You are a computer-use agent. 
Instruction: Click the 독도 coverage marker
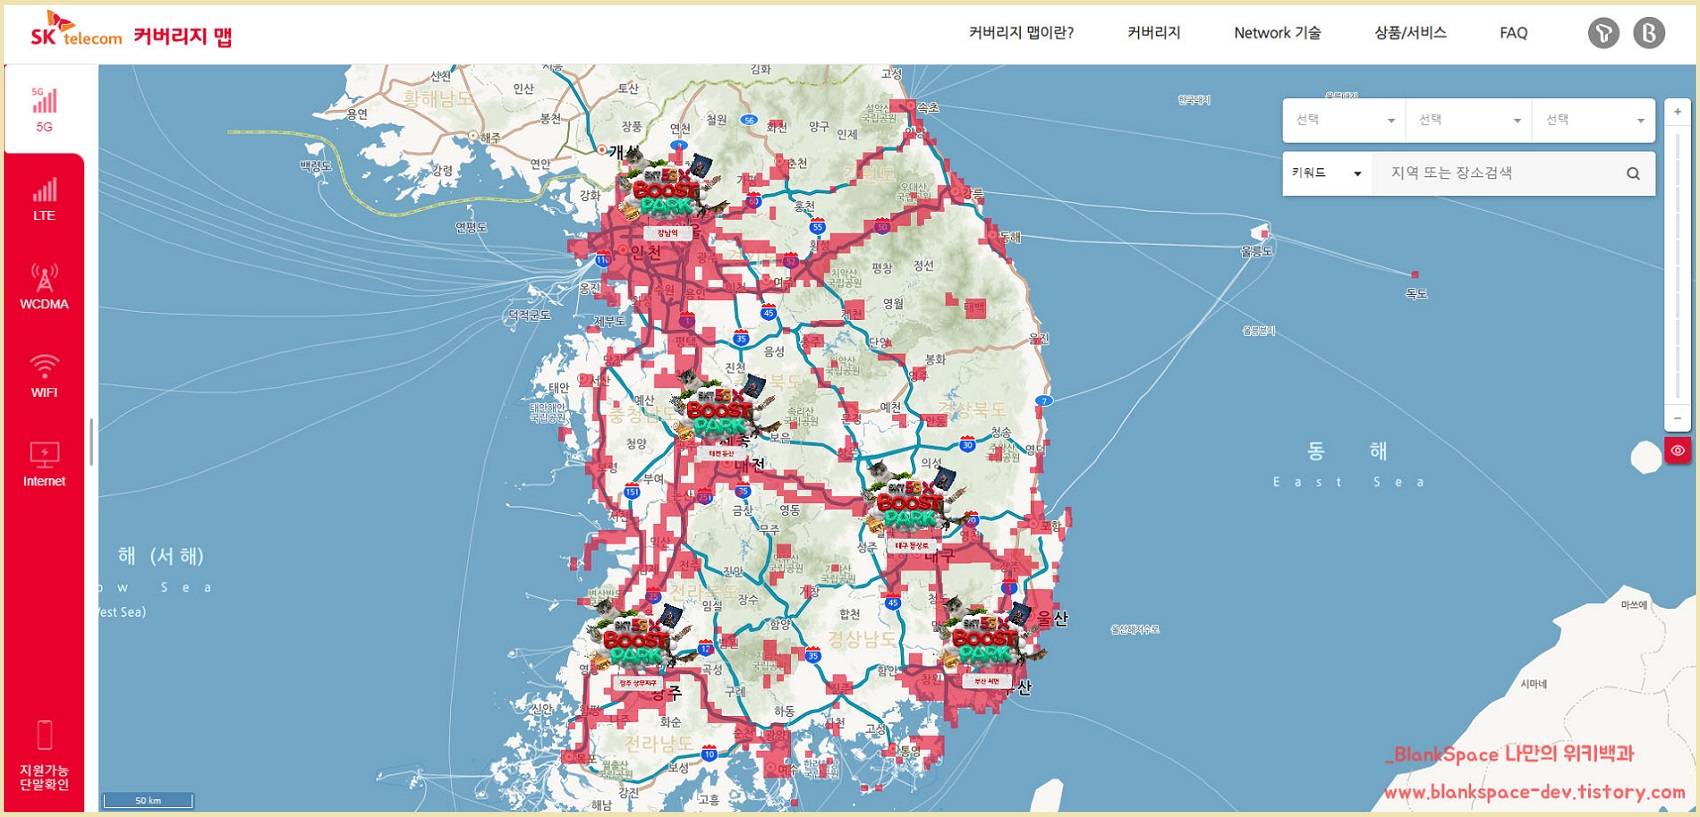[1414, 274]
